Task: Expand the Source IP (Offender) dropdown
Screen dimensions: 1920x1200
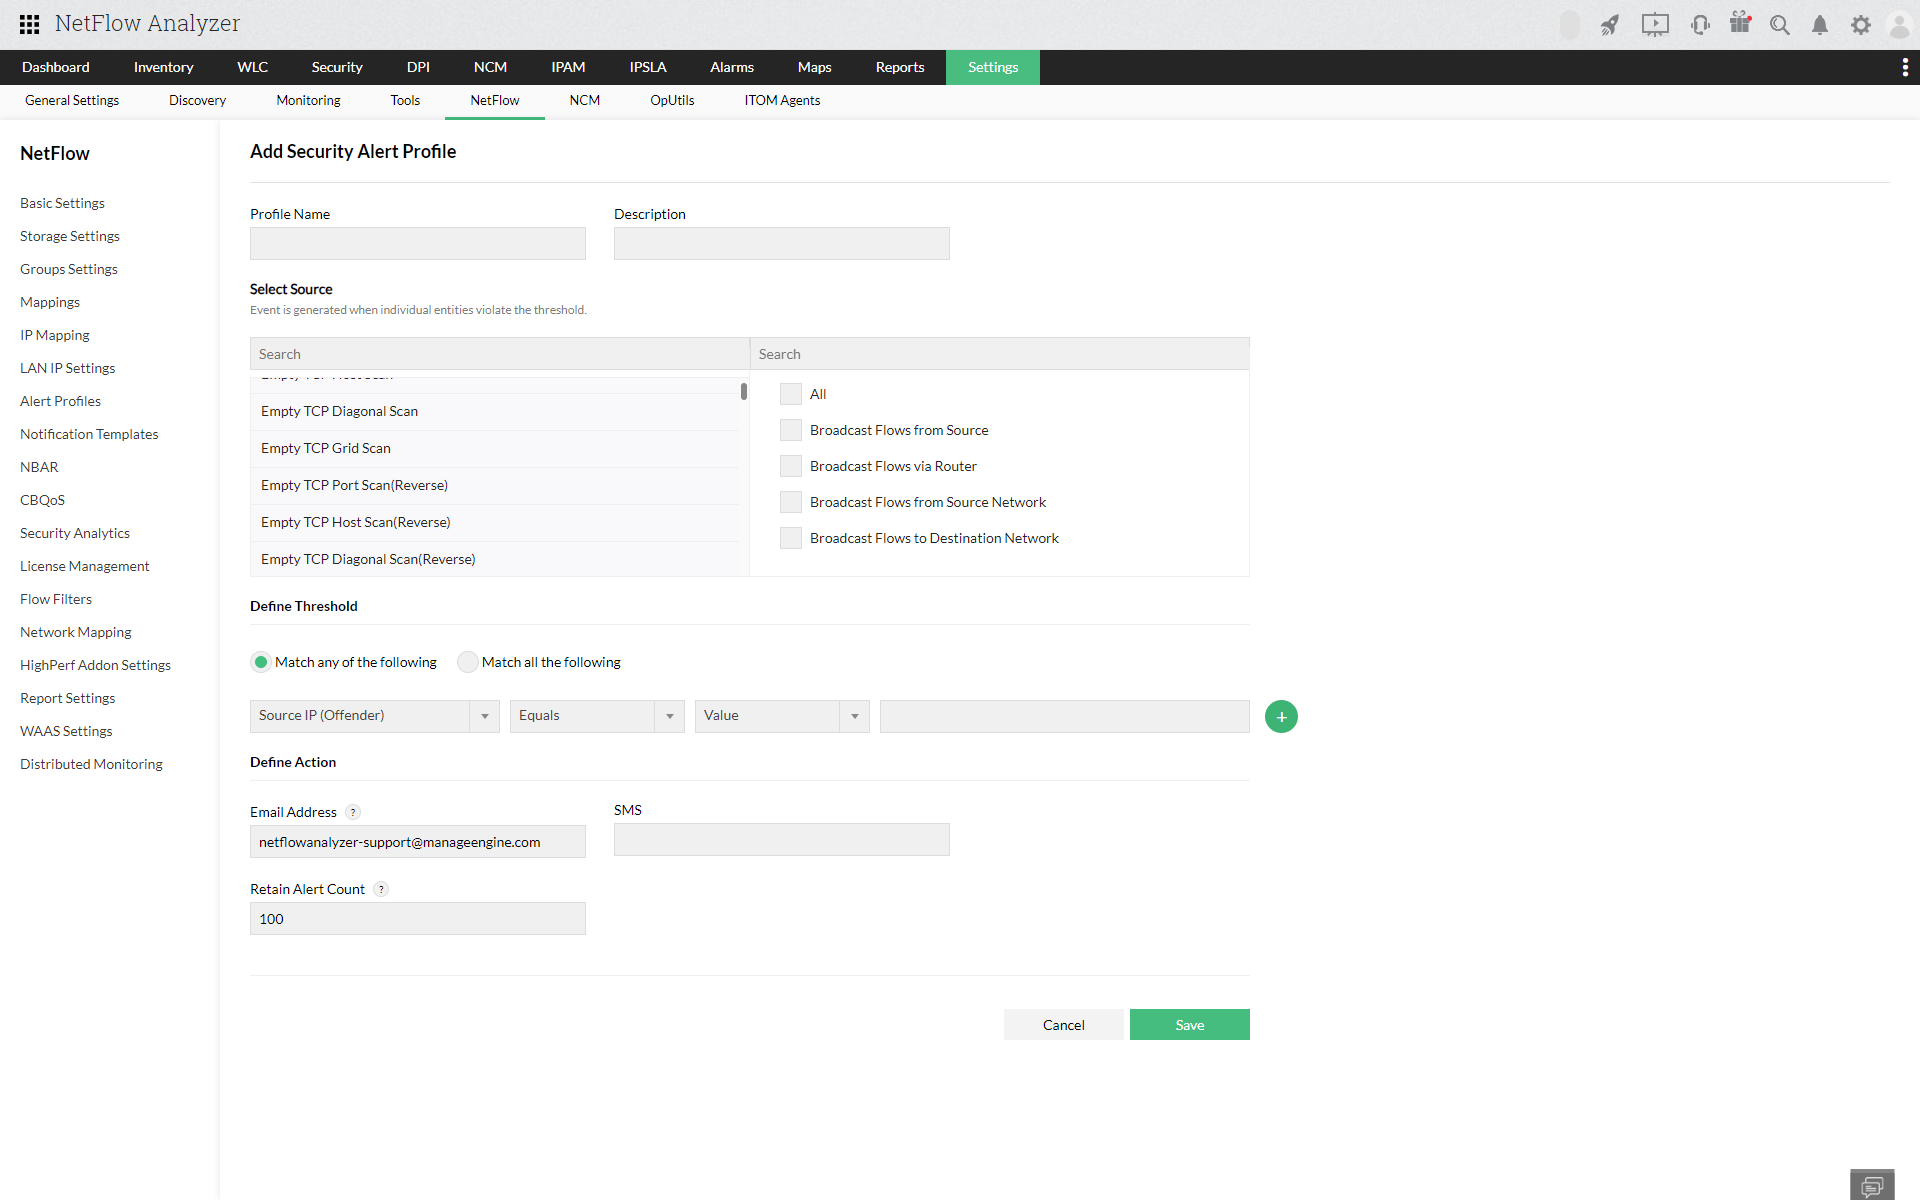Action: click(x=484, y=716)
